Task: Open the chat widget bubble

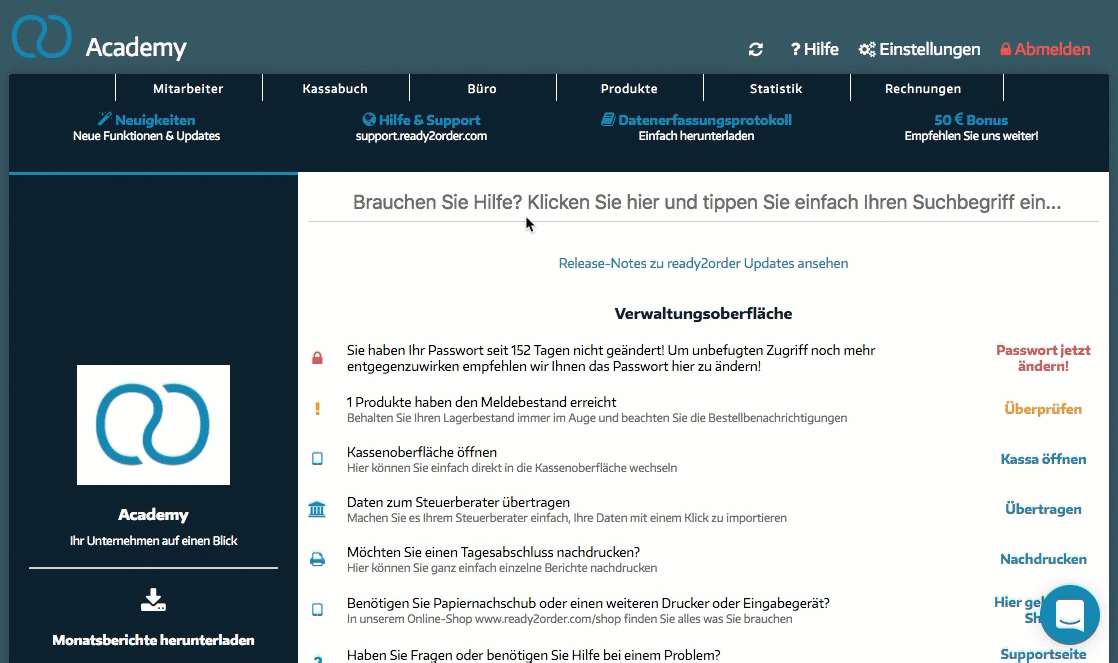Action: point(1070,615)
